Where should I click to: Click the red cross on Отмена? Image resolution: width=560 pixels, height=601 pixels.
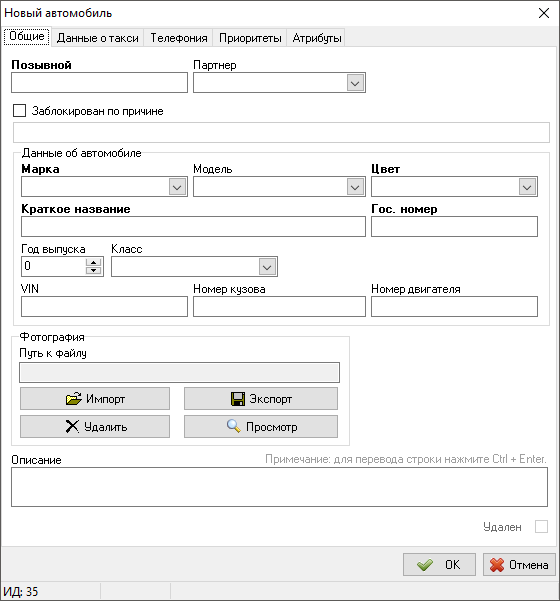(497, 565)
